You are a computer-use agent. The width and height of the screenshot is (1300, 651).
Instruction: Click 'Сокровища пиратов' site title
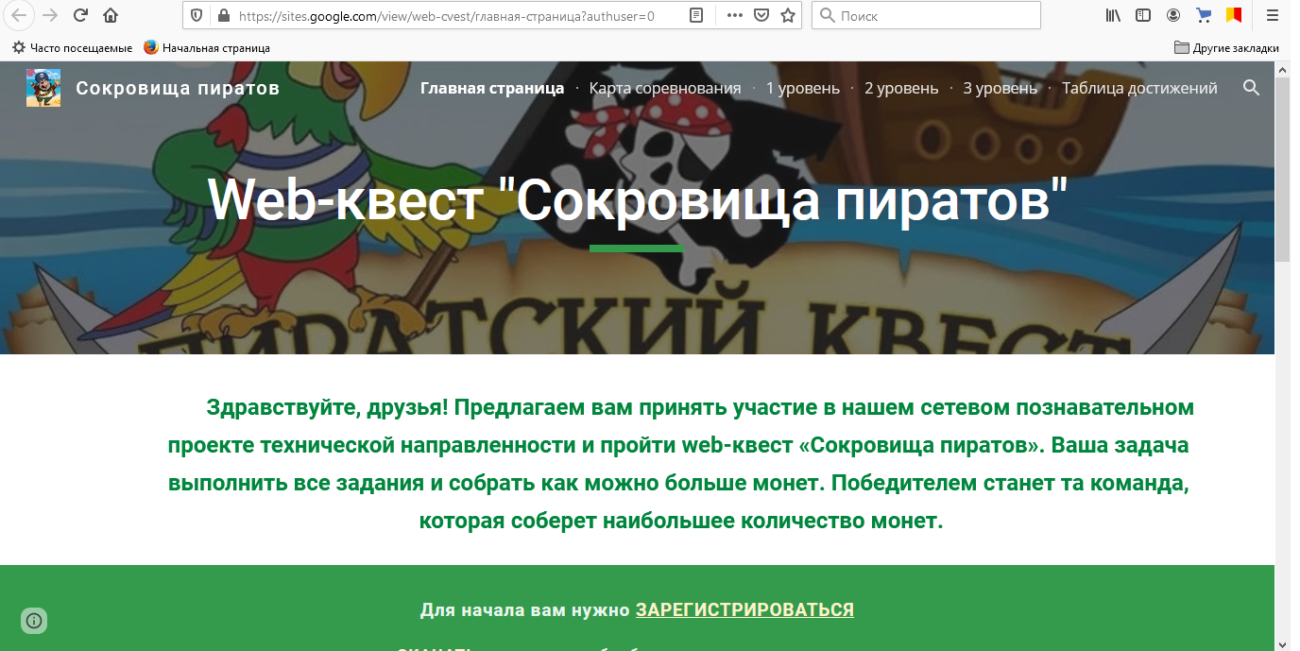point(178,88)
